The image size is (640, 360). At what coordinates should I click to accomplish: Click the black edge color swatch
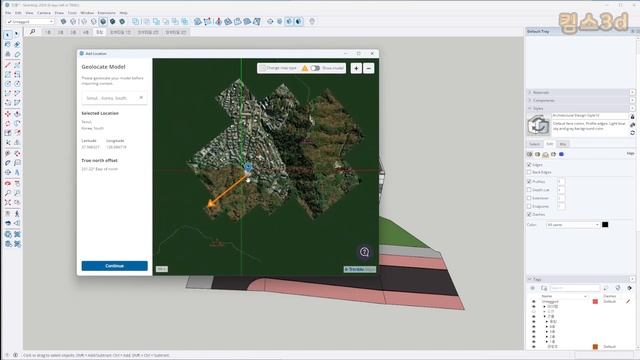(605, 225)
